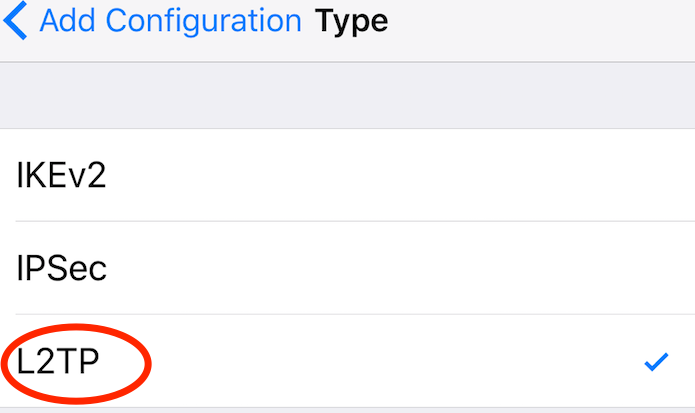Go back to Add Configuration

point(170,21)
